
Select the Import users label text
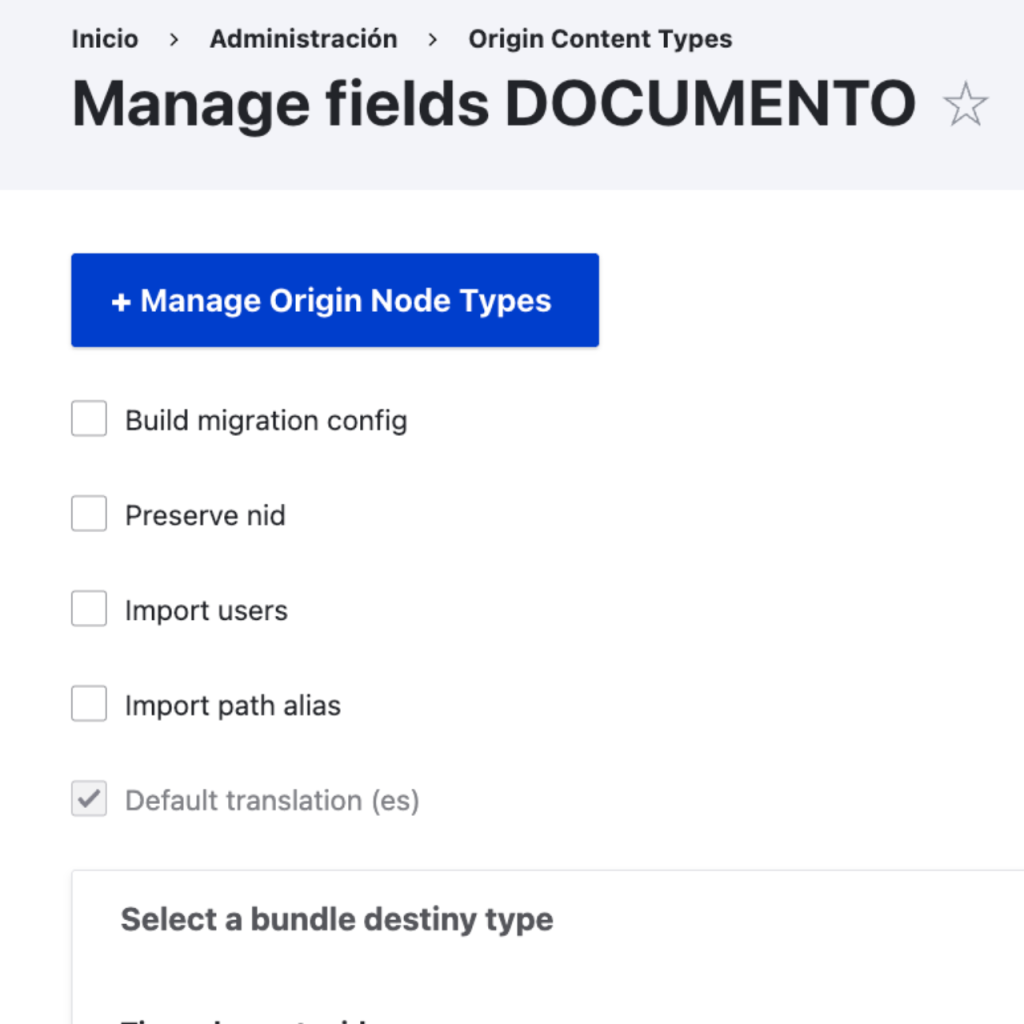pyautogui.click(x=206, y=610)
